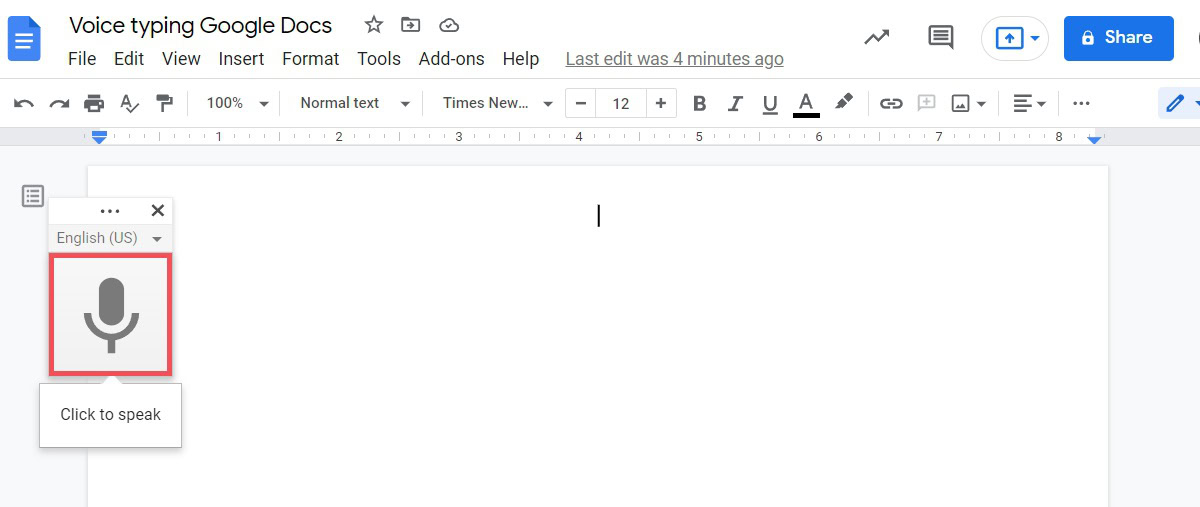Open the Times New font dropdown
Image resolution: width=1200 pixels, height=507 pixels.
pos(498,103)
